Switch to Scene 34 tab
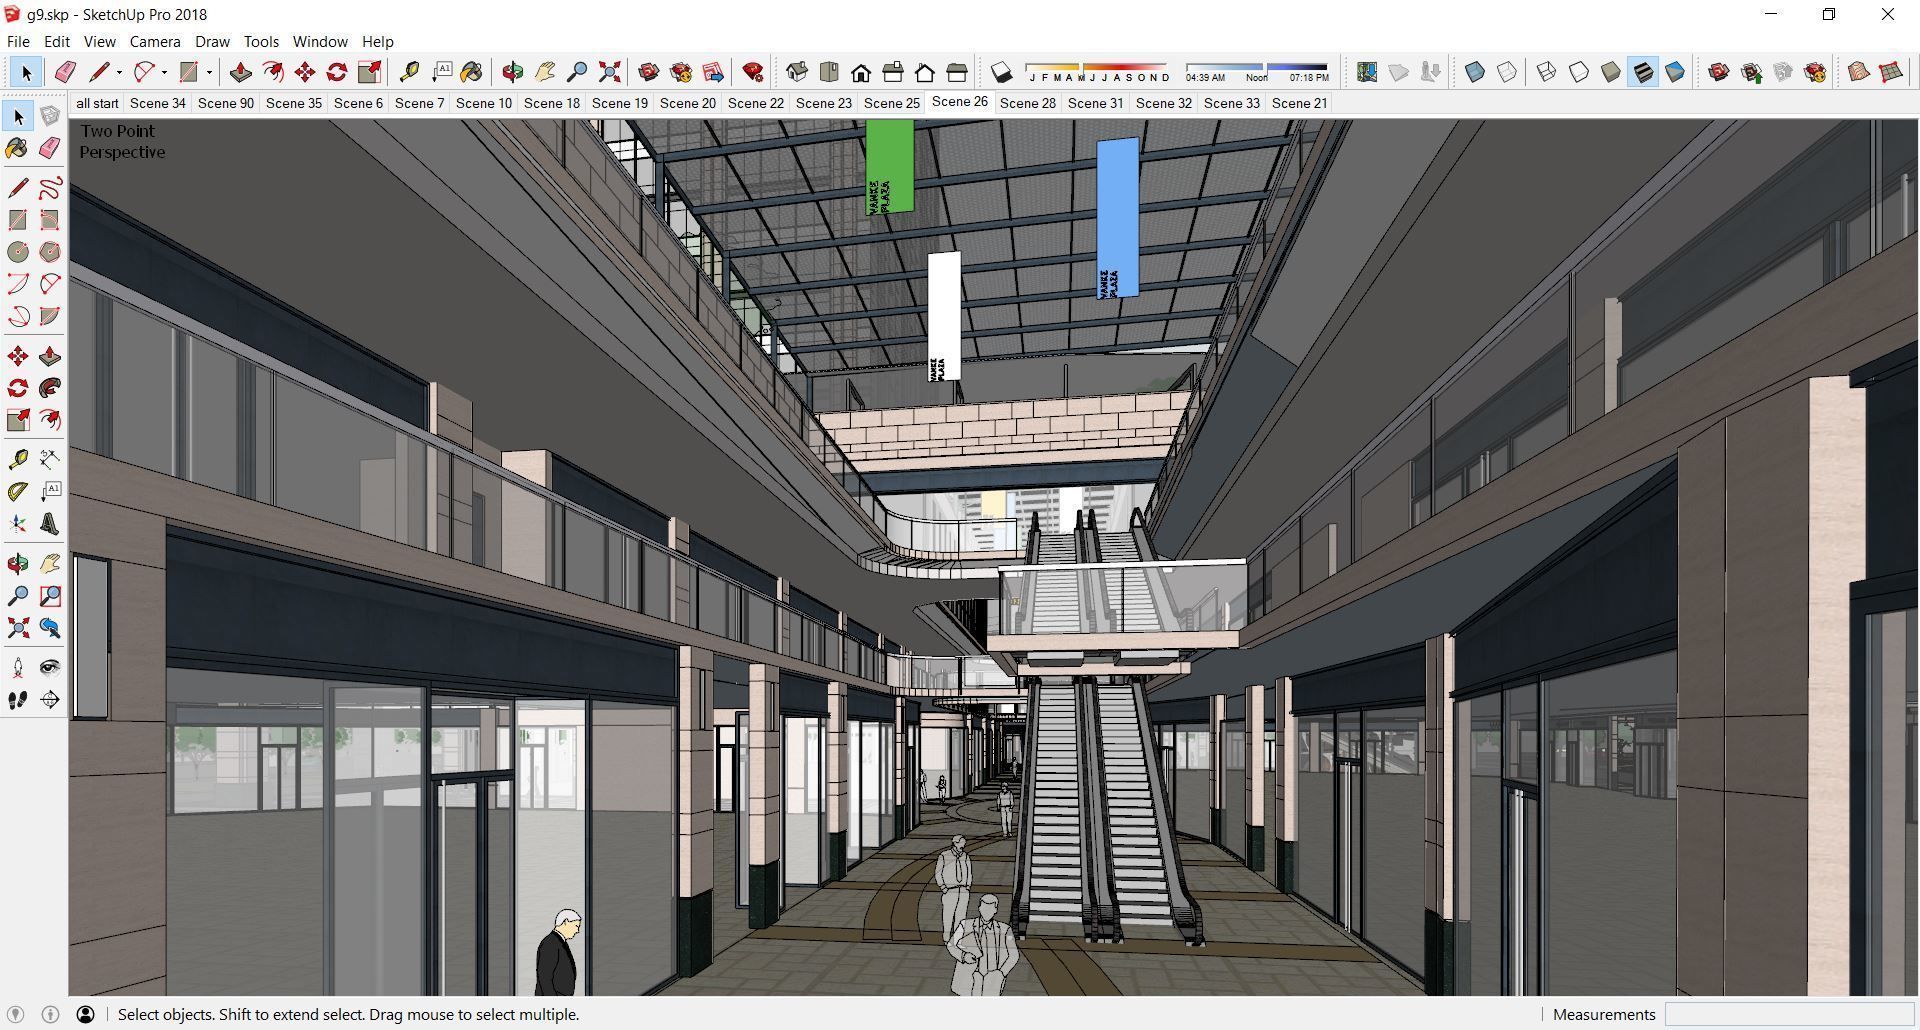Viewport: 1920px width, 1030px height. pos(157,103)
